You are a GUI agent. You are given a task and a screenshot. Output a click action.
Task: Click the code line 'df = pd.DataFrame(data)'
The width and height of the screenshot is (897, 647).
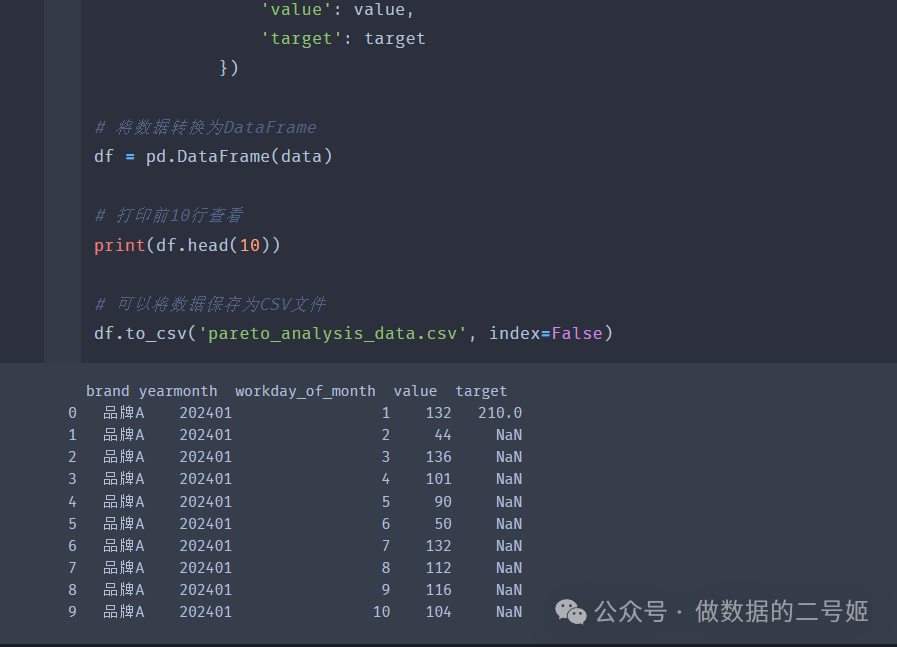213,157
